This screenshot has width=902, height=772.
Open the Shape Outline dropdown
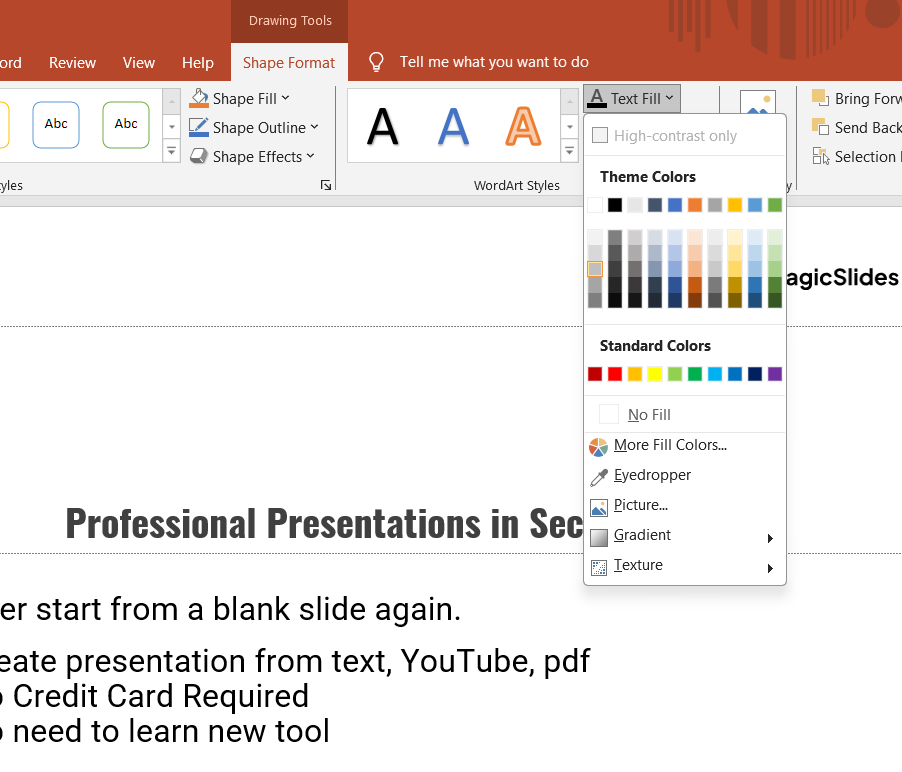coord(254,127)
